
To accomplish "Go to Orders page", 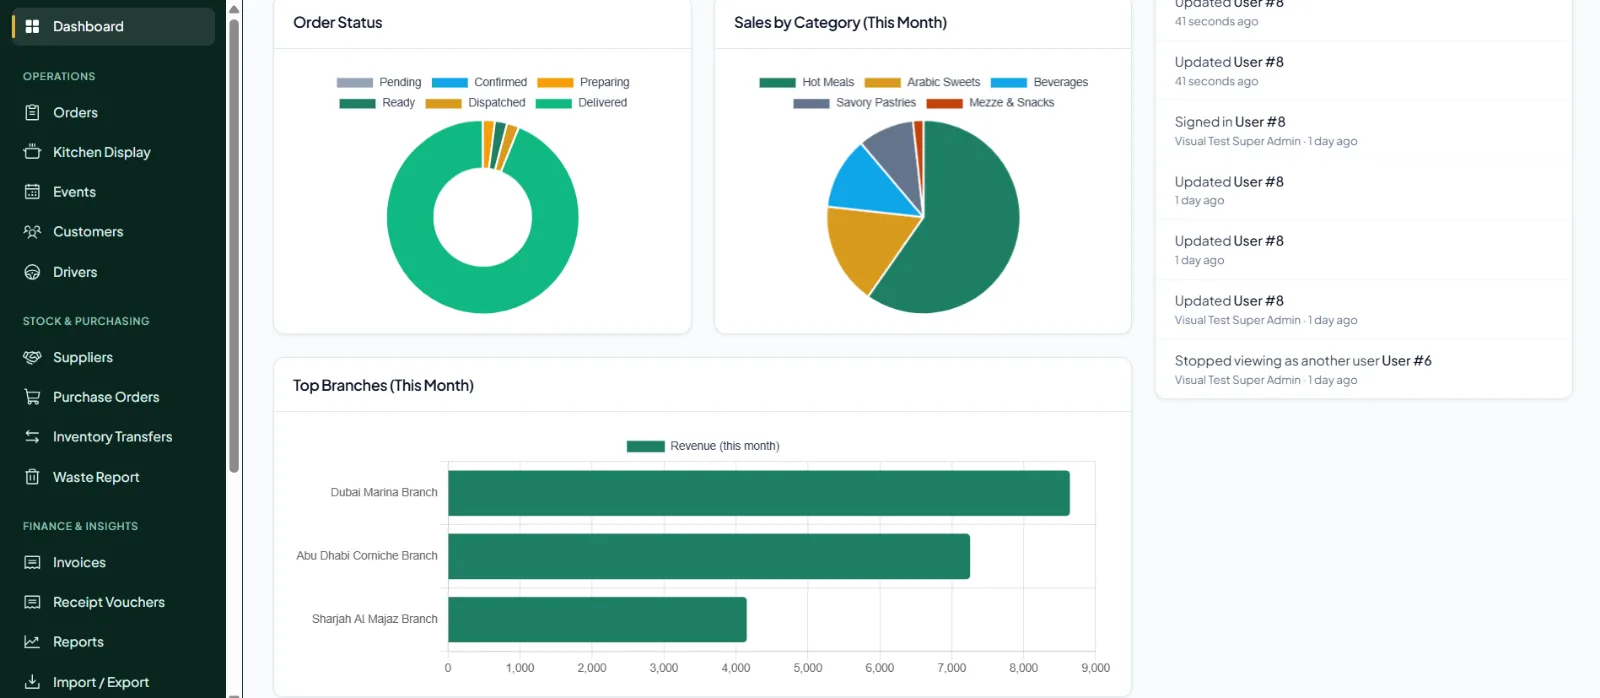I will pyautogui.click(x=113, y=113).
